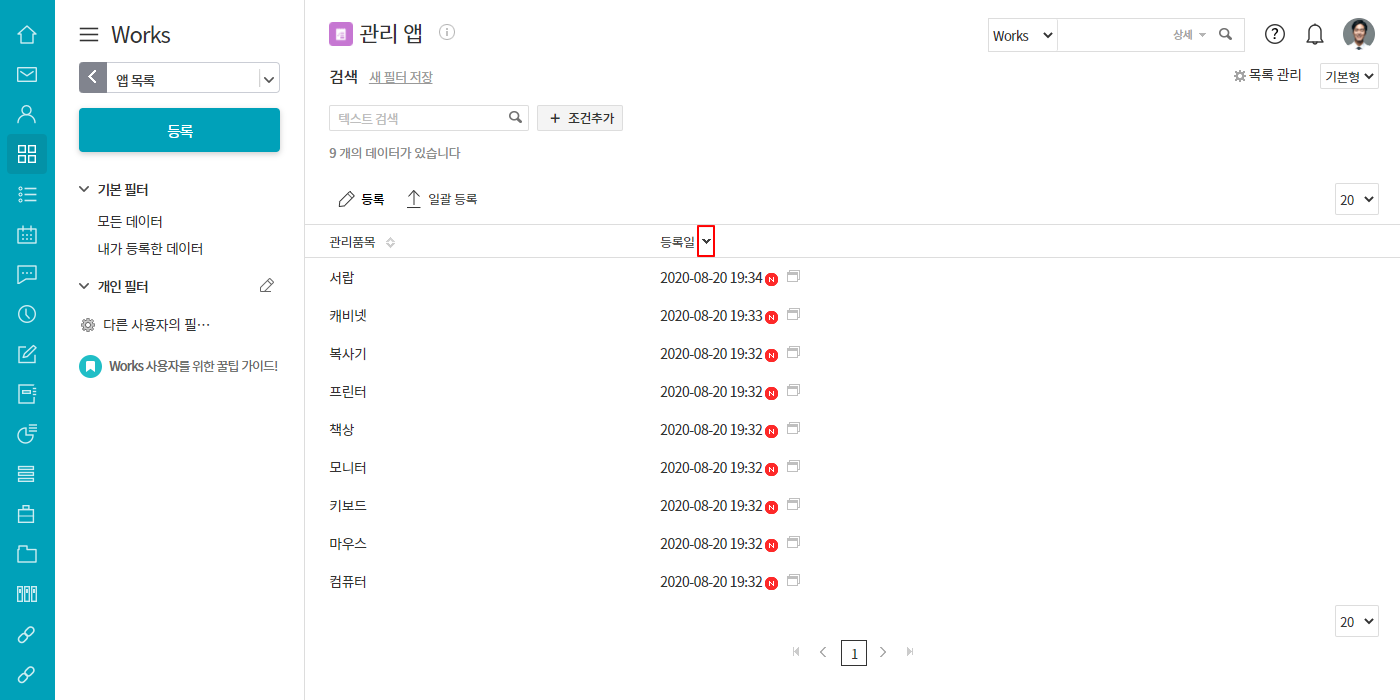Open the 기본형 view dropdown
The image size is (1400, 700).
click(1349, 76)
